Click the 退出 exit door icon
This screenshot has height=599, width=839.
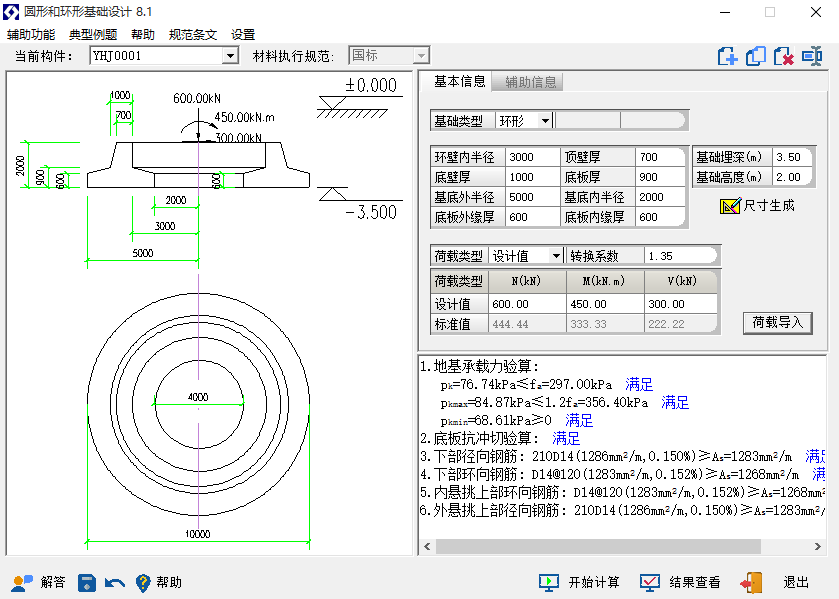pyautogui.click(x=751, y=582)
